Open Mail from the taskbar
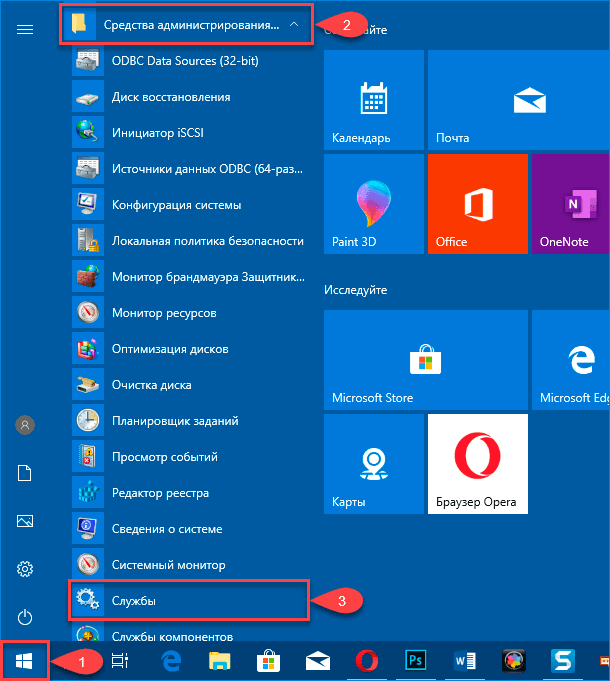 coord(318,661)
